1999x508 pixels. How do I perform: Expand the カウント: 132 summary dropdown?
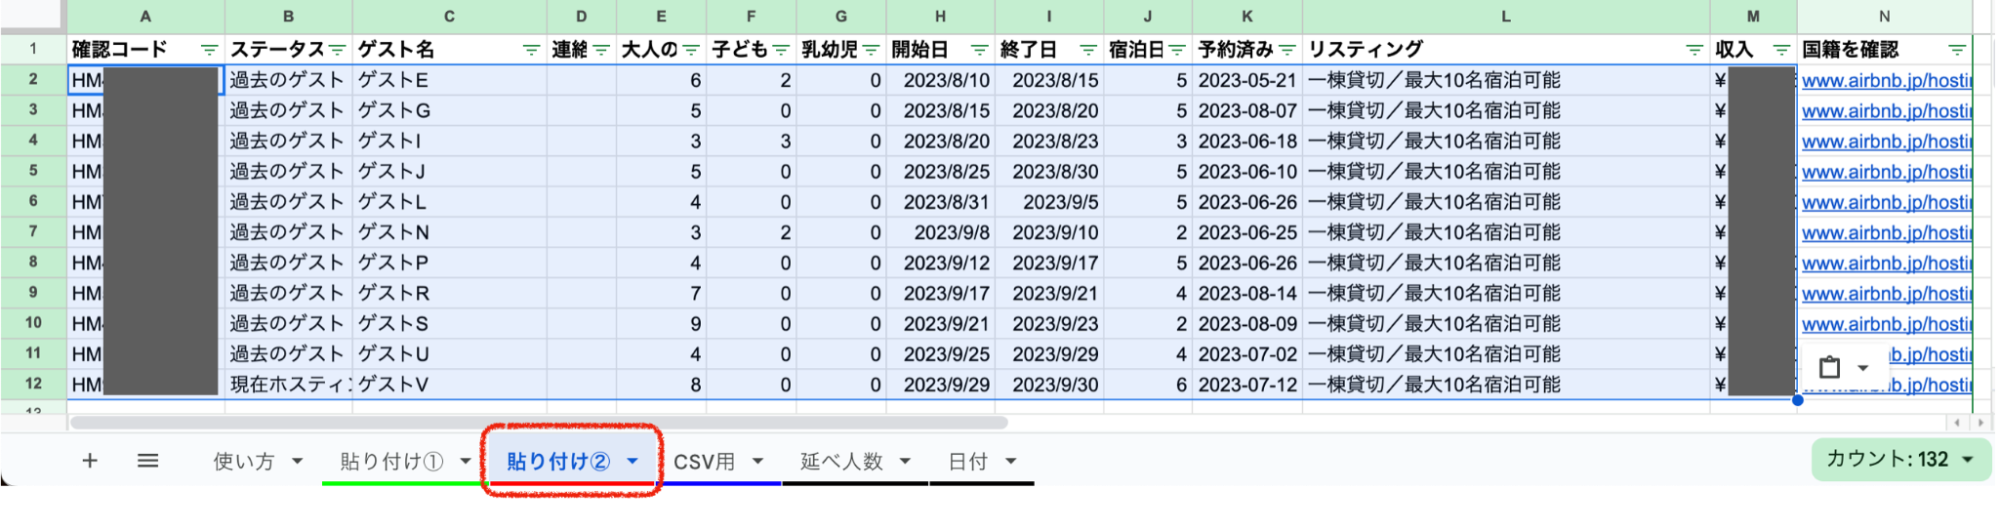point(1967,460)
